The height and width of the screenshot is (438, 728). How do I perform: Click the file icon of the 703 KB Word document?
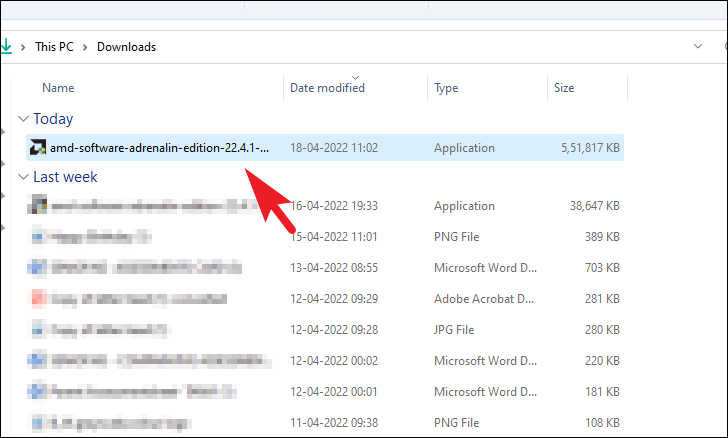[37, 267]
